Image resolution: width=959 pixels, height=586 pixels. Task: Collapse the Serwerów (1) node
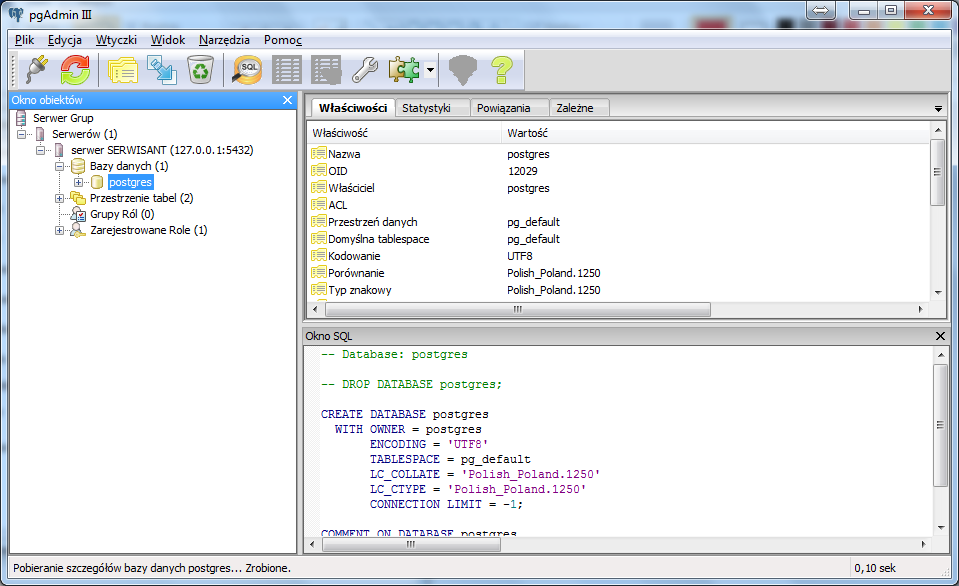click(x=21, y=134)
